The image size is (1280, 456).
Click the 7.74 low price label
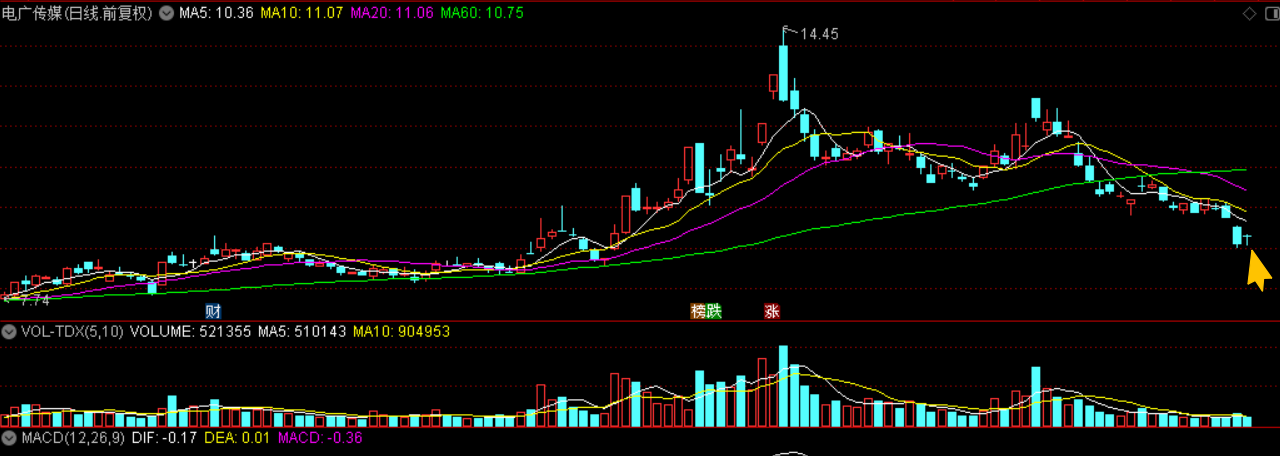[x=35, y=299]
